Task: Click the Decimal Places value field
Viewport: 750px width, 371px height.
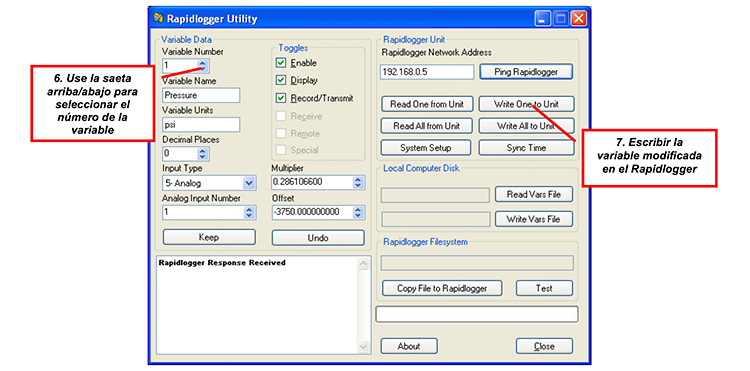Action: click(x=180, y=153)
